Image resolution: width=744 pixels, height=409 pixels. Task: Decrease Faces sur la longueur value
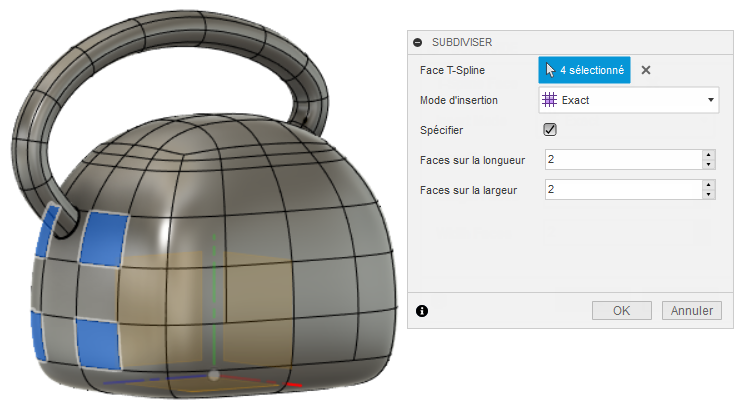click(x=708, y=165)
